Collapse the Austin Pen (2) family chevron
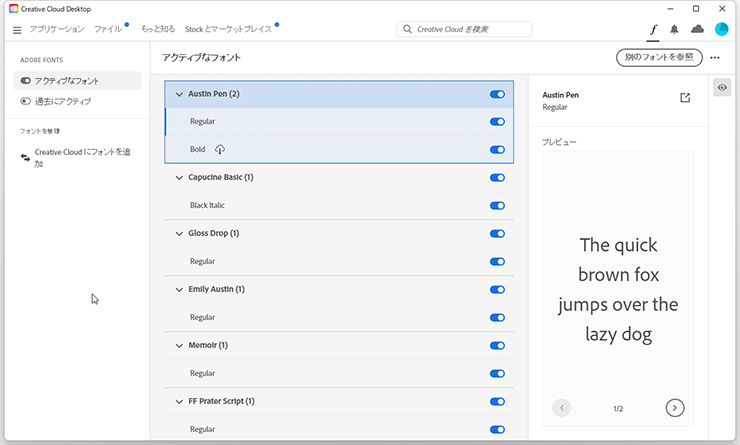 coord(179,94)
